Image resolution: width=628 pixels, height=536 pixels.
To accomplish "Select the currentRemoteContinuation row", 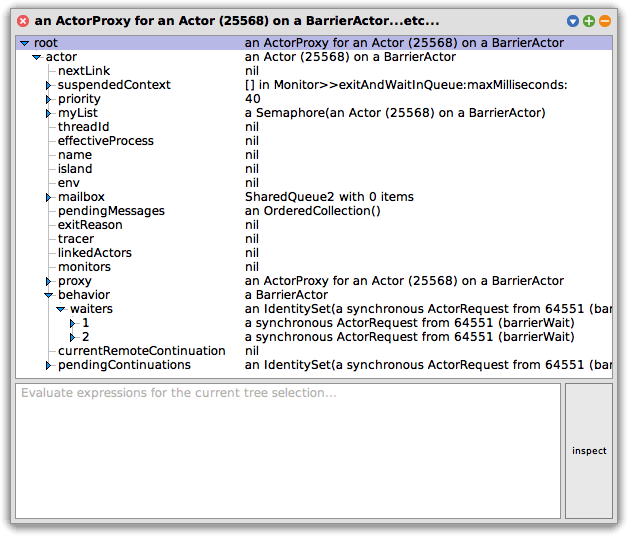I will tap(314, 351).
